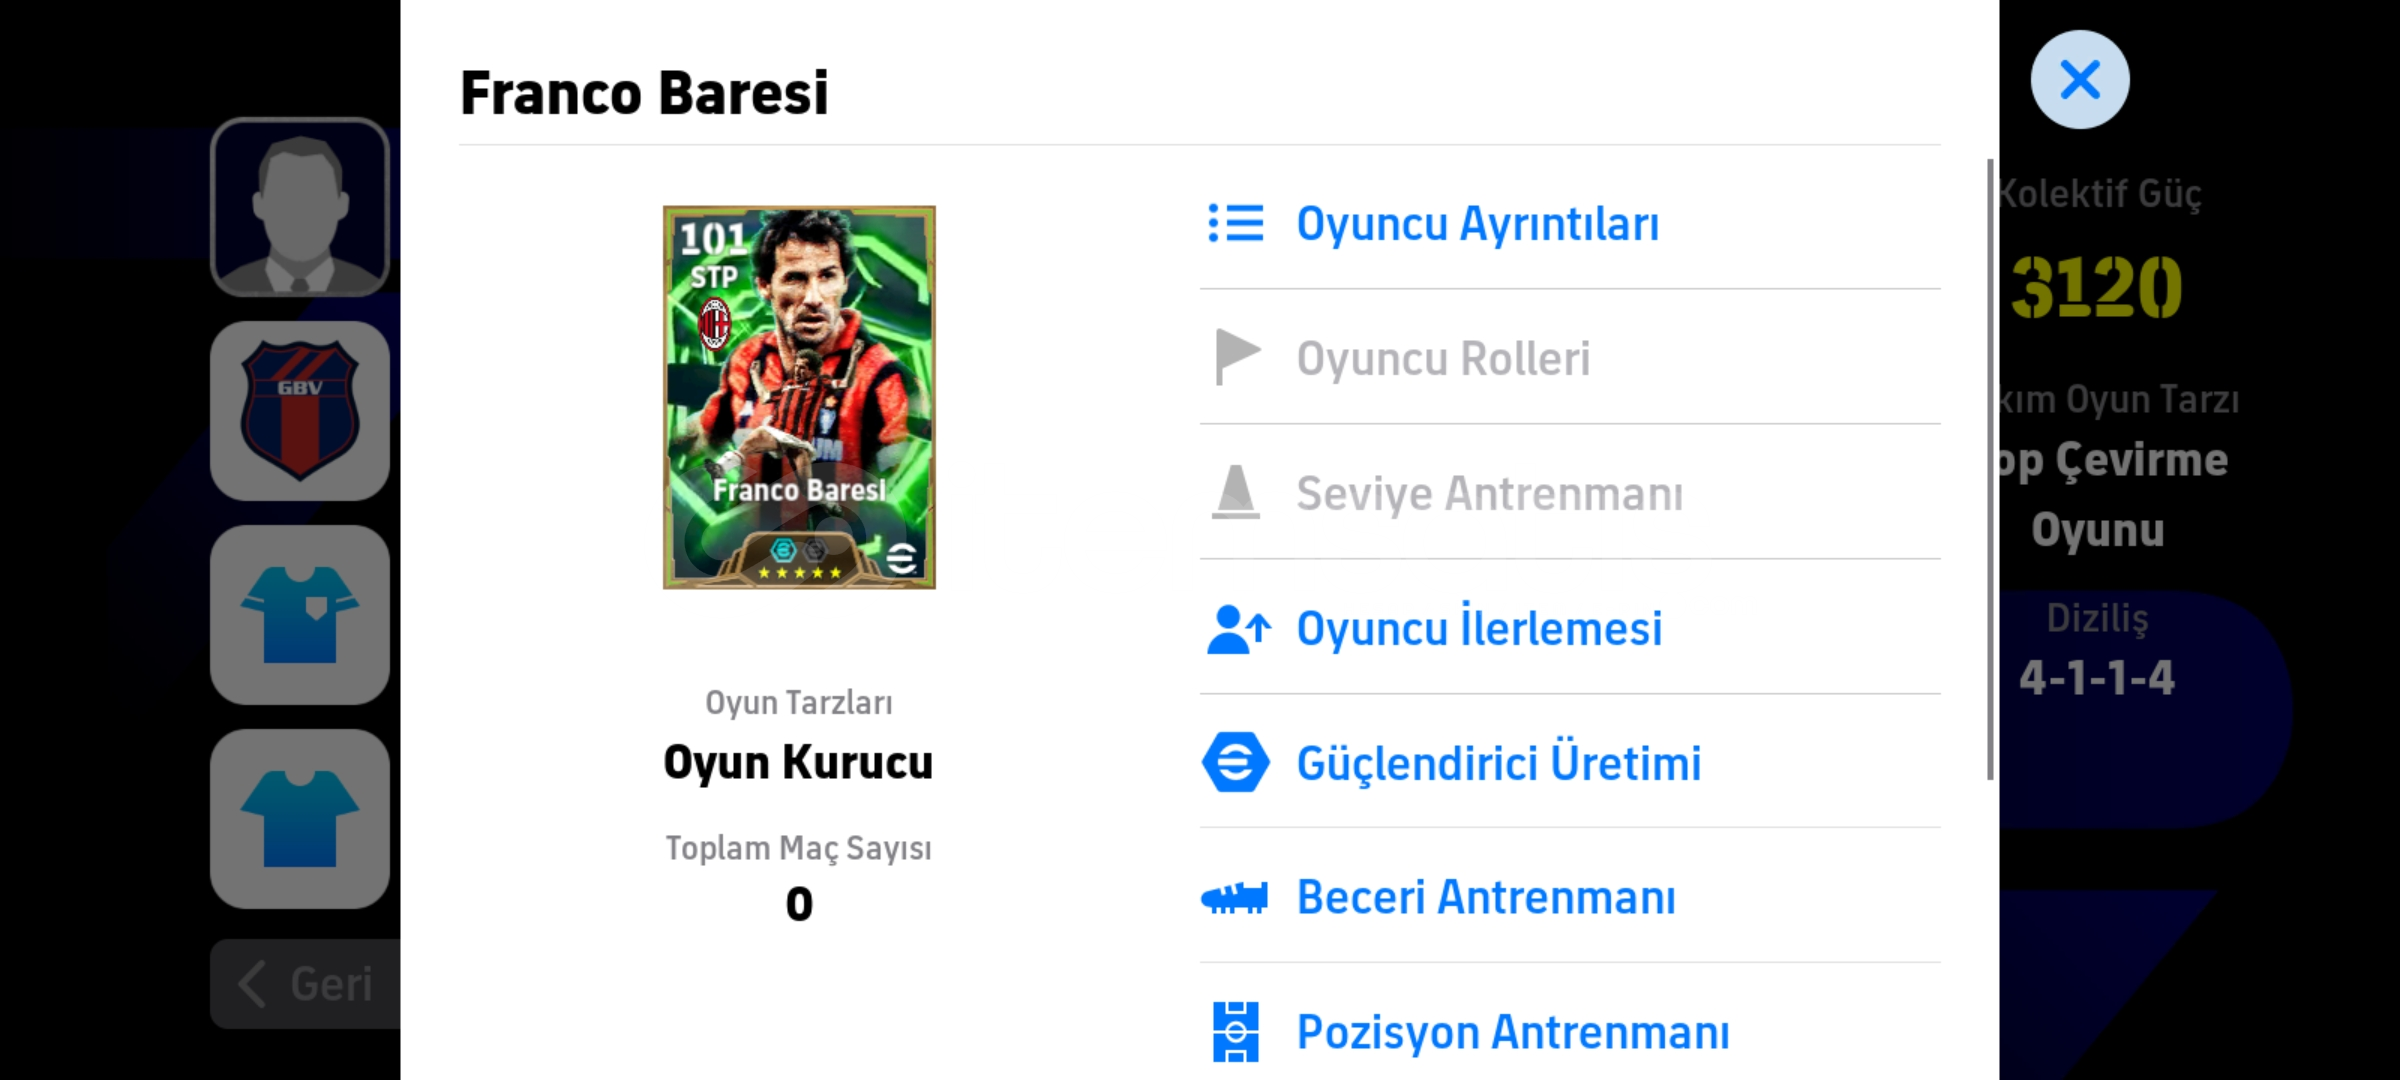This screenshot has height=1080, width=2400.
Task: Close the Franco Baresi panel
Action: click(2080, 80)
